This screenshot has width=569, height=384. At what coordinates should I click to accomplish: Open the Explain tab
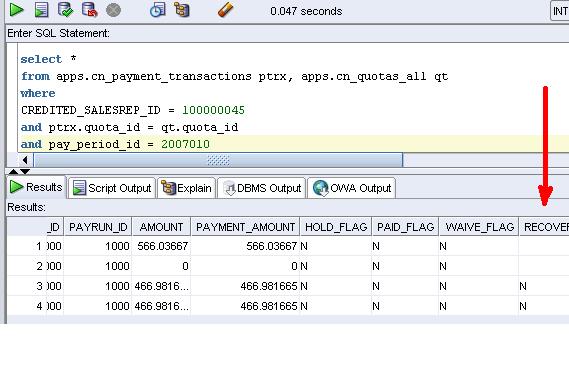tap(186, 188)
